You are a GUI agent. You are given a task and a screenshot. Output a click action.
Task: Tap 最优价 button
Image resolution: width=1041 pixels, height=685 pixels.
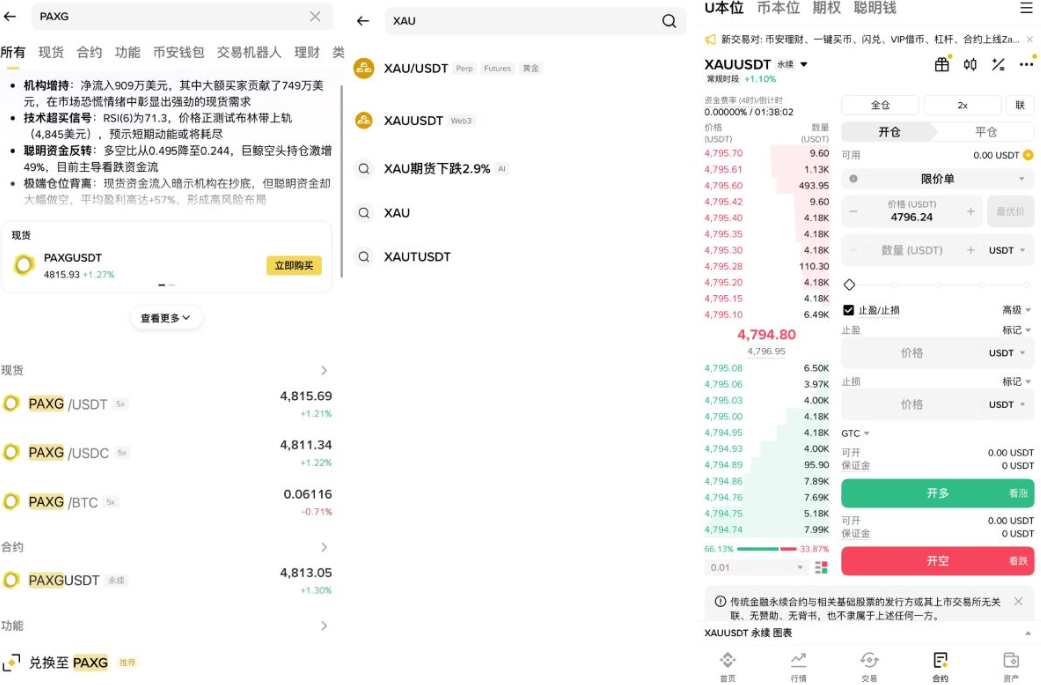[x=1010, y=212]
